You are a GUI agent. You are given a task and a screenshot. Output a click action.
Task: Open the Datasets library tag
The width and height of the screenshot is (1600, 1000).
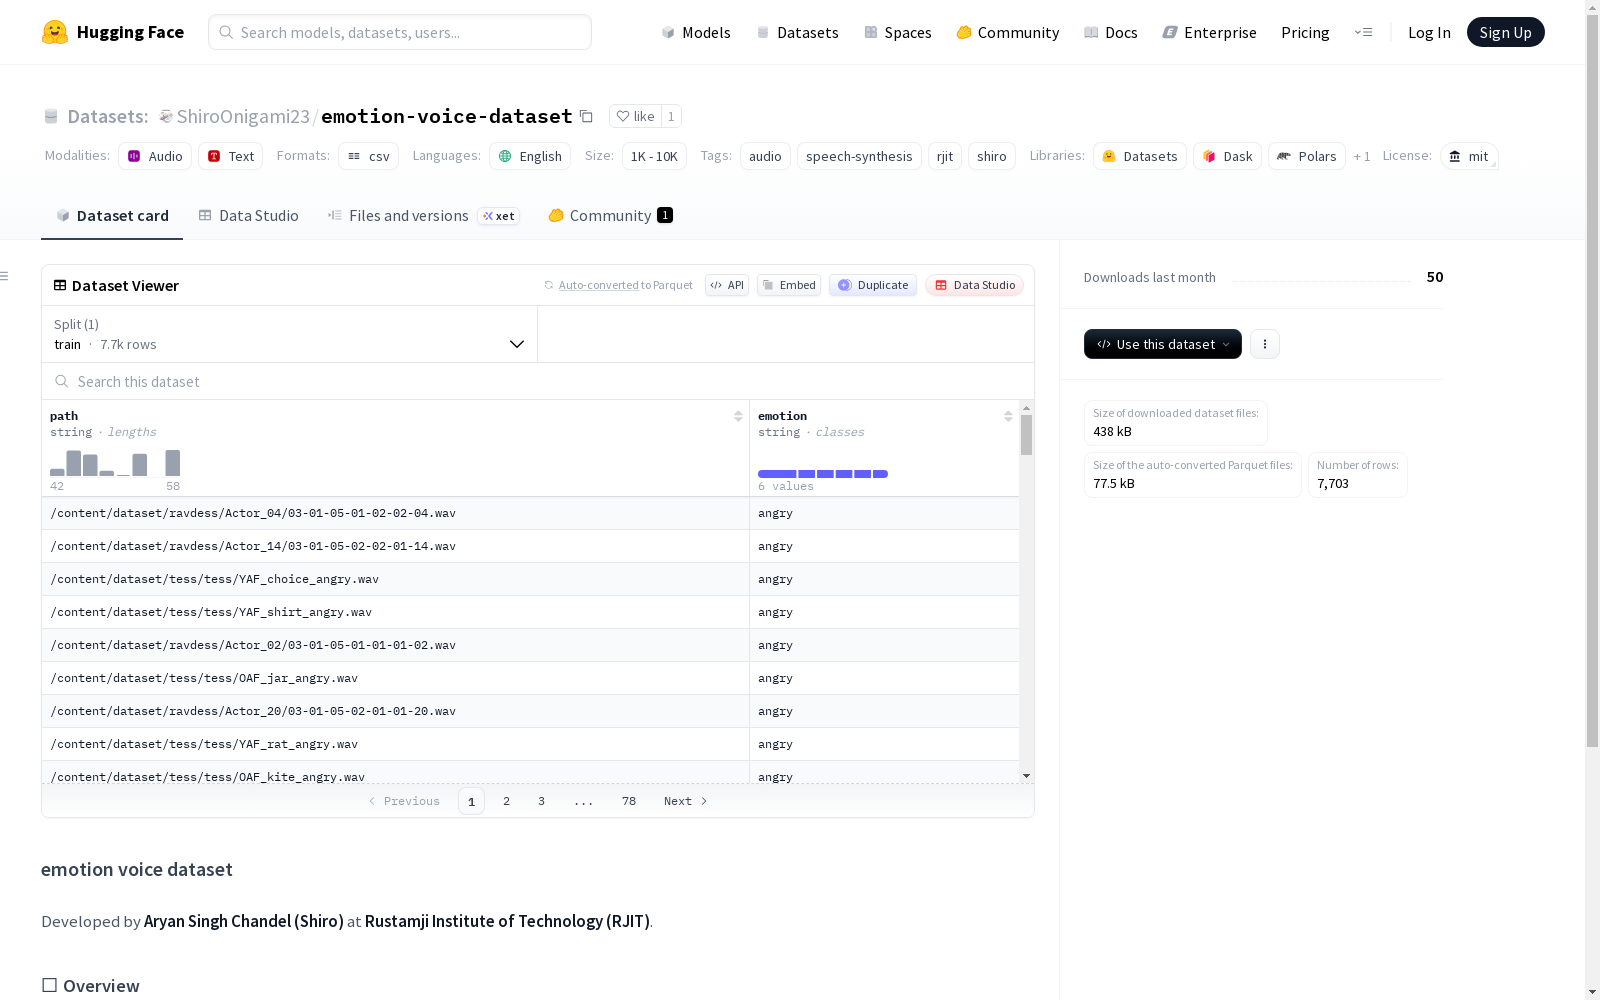pyautogui.click(x=1140, y=156)
